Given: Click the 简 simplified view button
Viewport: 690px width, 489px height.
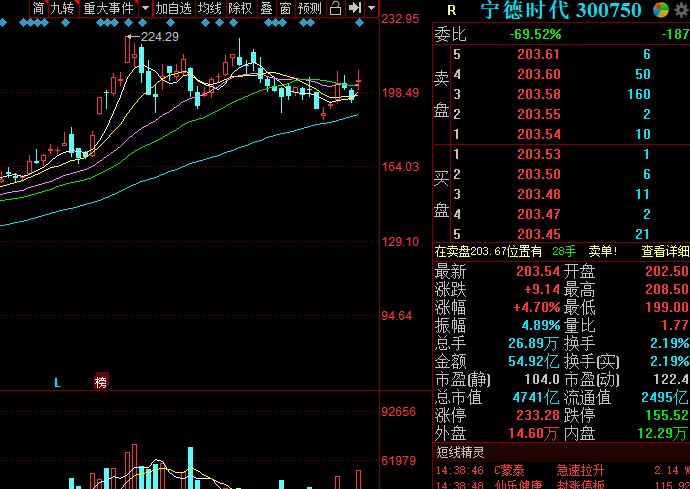Looking at the screenshot, I should pos(38,8).
